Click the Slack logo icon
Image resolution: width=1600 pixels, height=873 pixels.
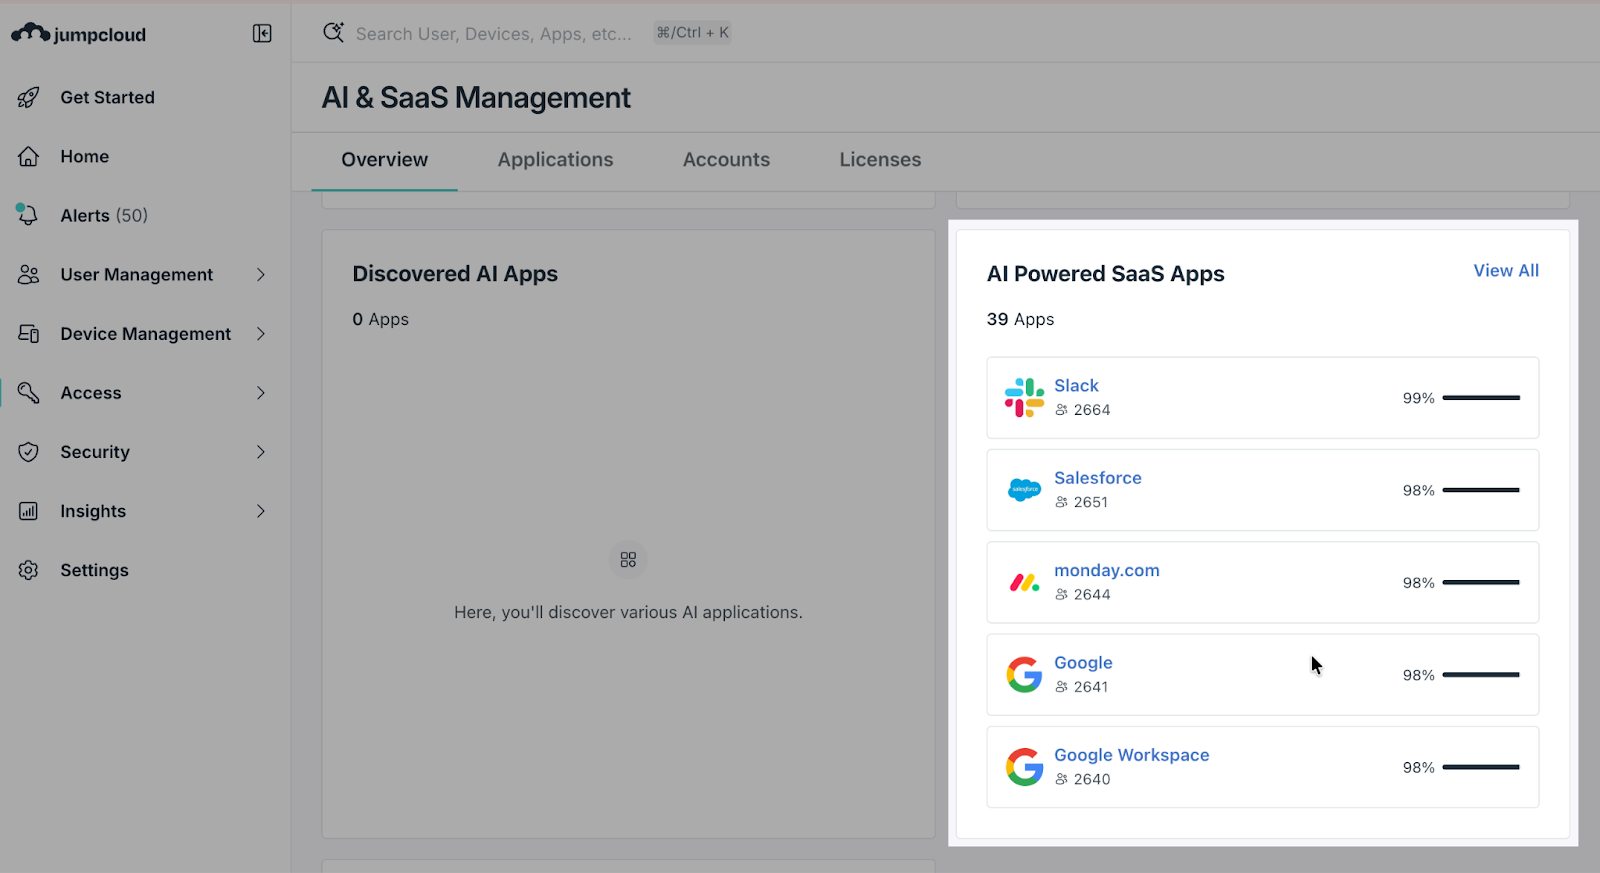pyautogui.click(x=1024, y=398)
